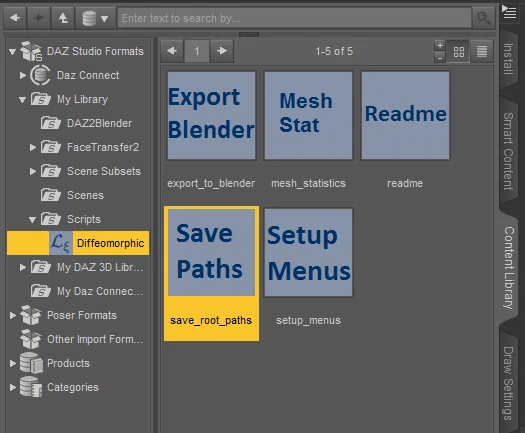
Task: Click the Other Import Formats boxes icon
Action: (30, 339)
